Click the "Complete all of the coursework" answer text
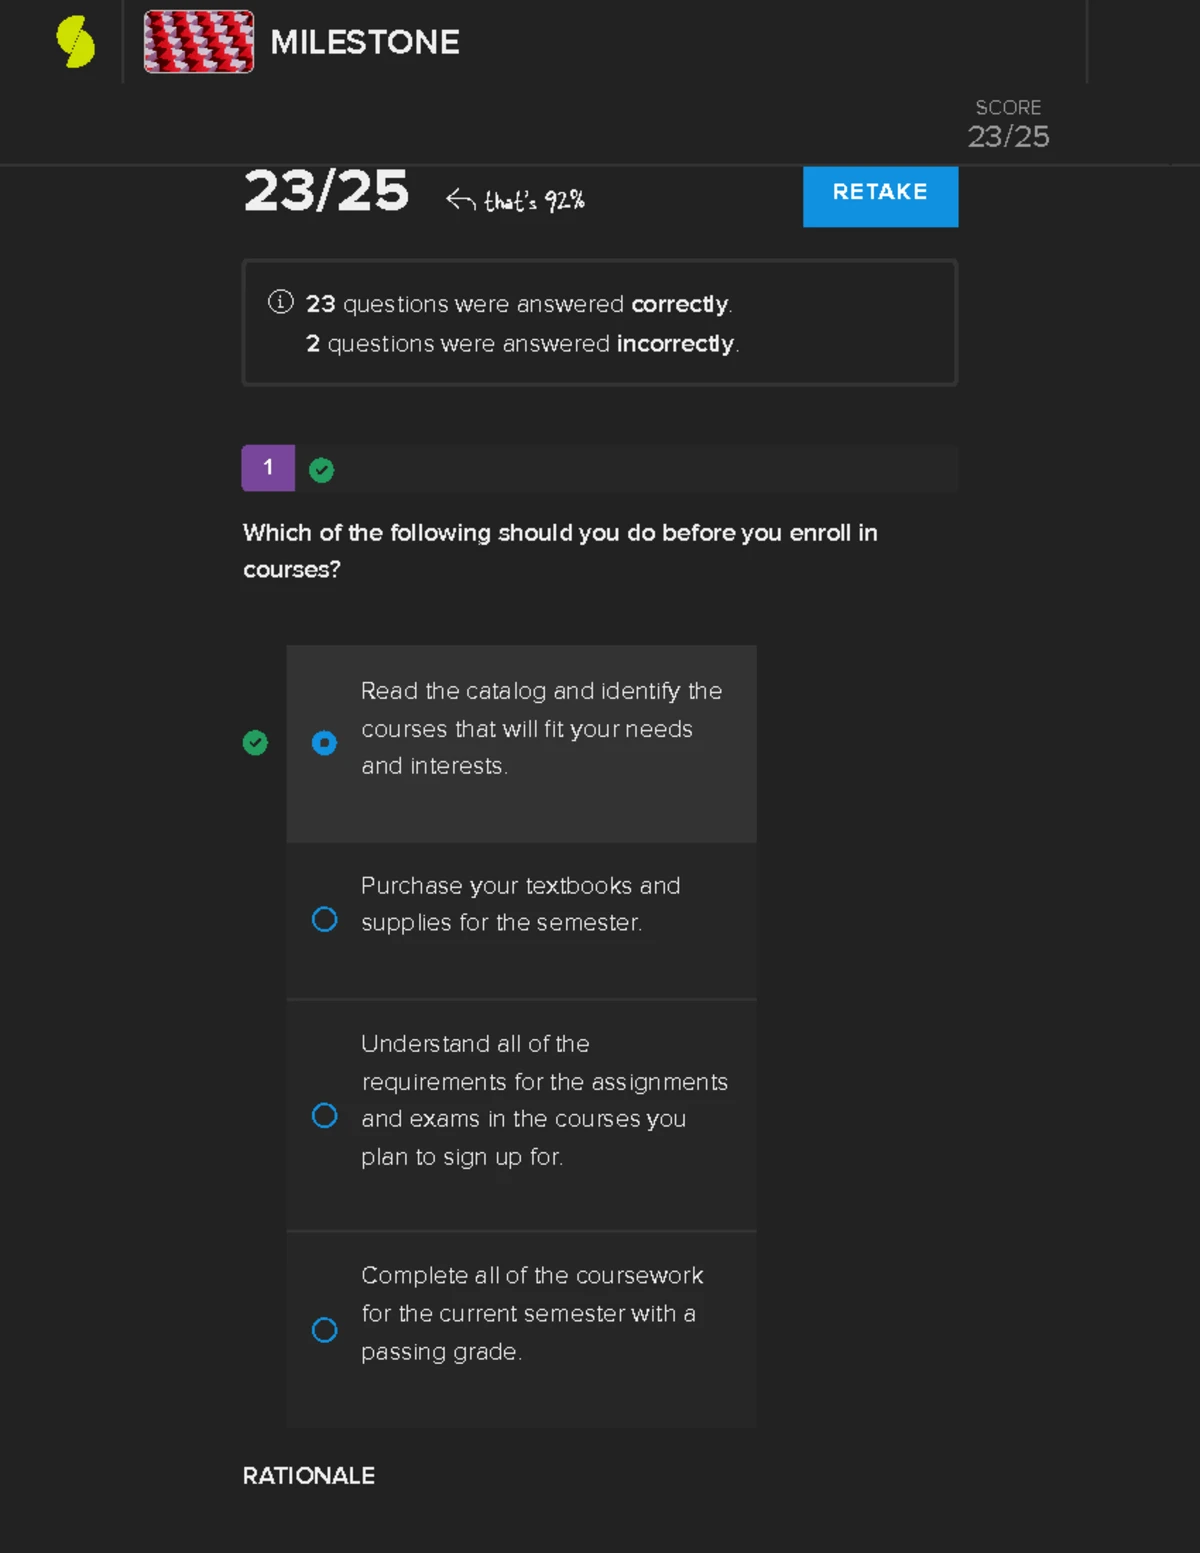This screenshot has width=1200, height=1553. tap(531, 1313)
